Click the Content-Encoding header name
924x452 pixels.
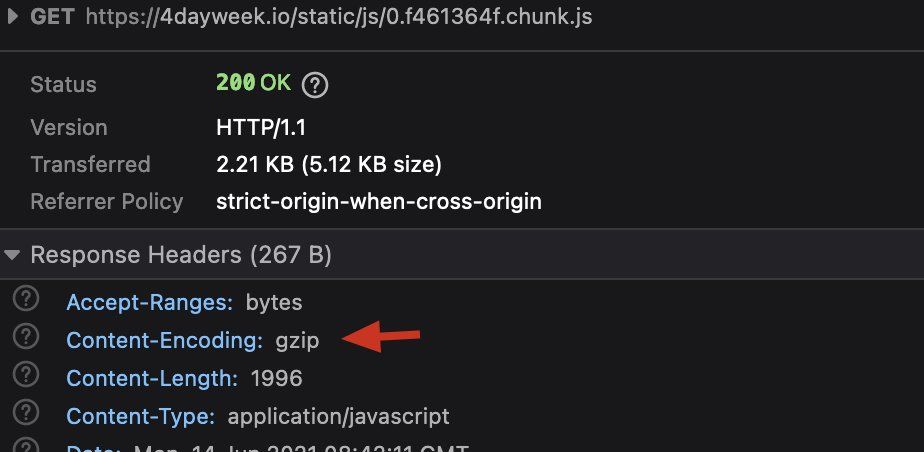tap(164, 340)
